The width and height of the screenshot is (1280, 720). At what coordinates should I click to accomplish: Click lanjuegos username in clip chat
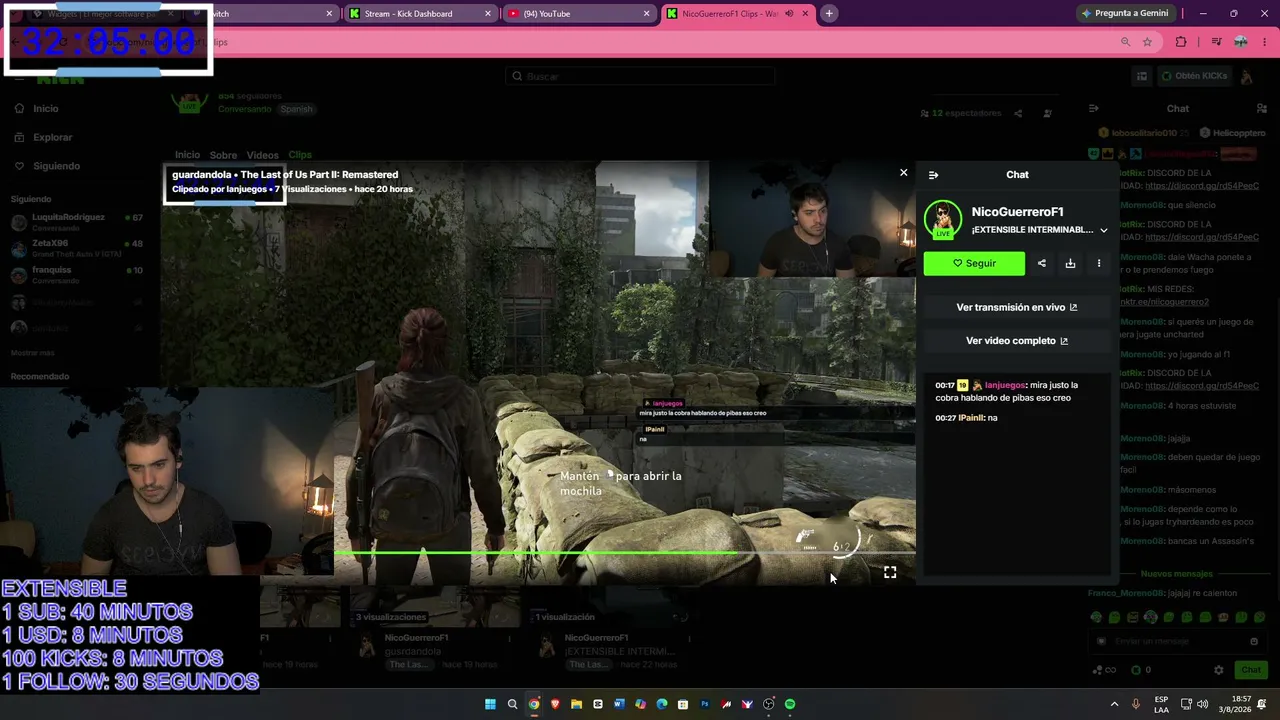pos(1004,385)
